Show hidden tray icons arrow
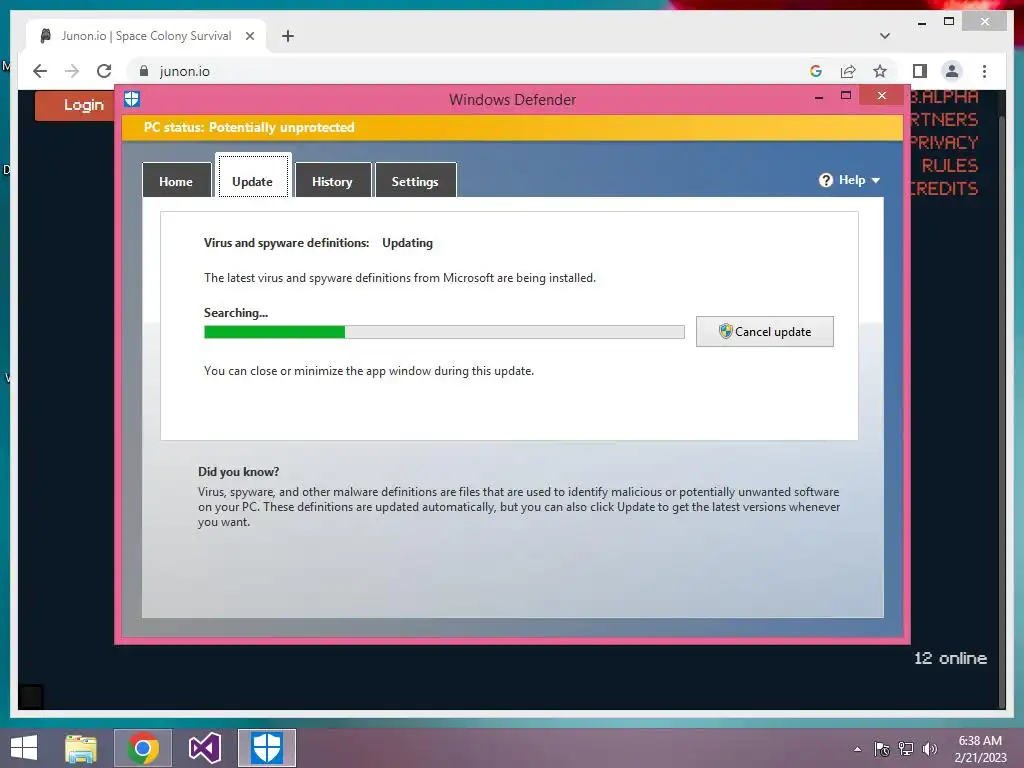 click(857, 749)
